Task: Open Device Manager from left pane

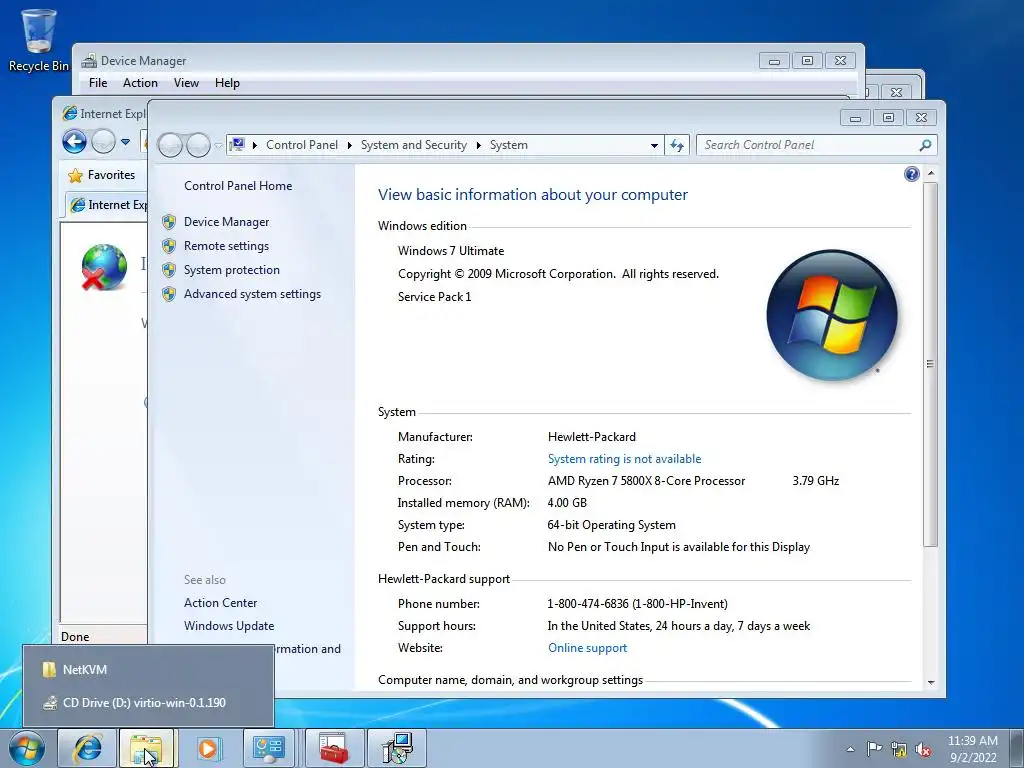Action: click(226, 222)
